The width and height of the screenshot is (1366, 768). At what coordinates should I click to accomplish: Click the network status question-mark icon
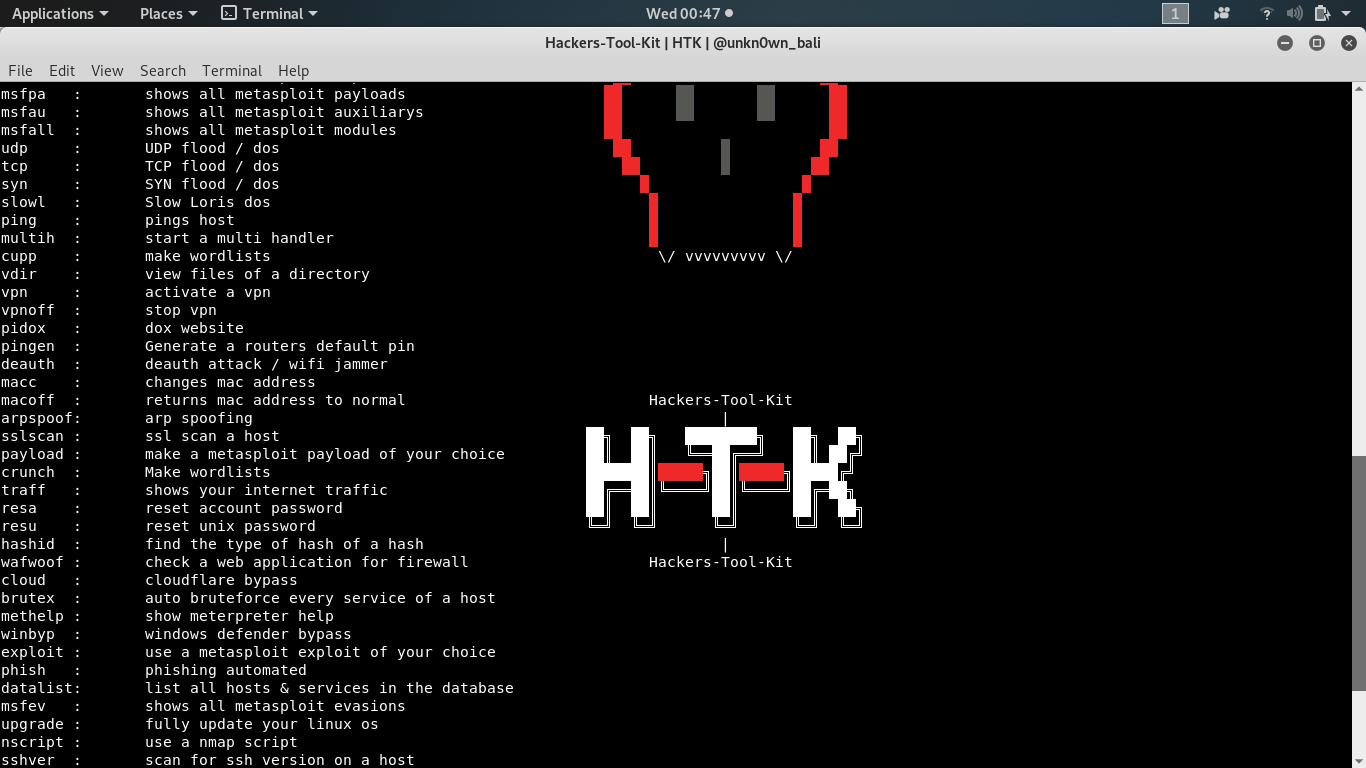click(x=1266, y=13)
